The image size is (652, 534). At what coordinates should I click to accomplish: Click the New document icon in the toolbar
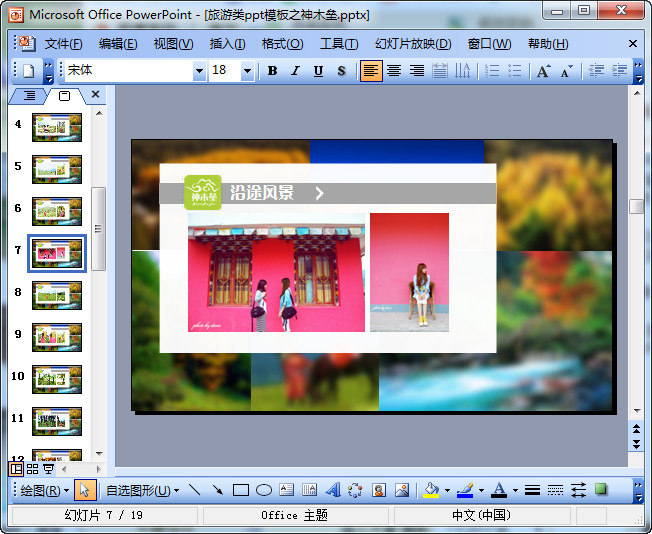point(28,71)
